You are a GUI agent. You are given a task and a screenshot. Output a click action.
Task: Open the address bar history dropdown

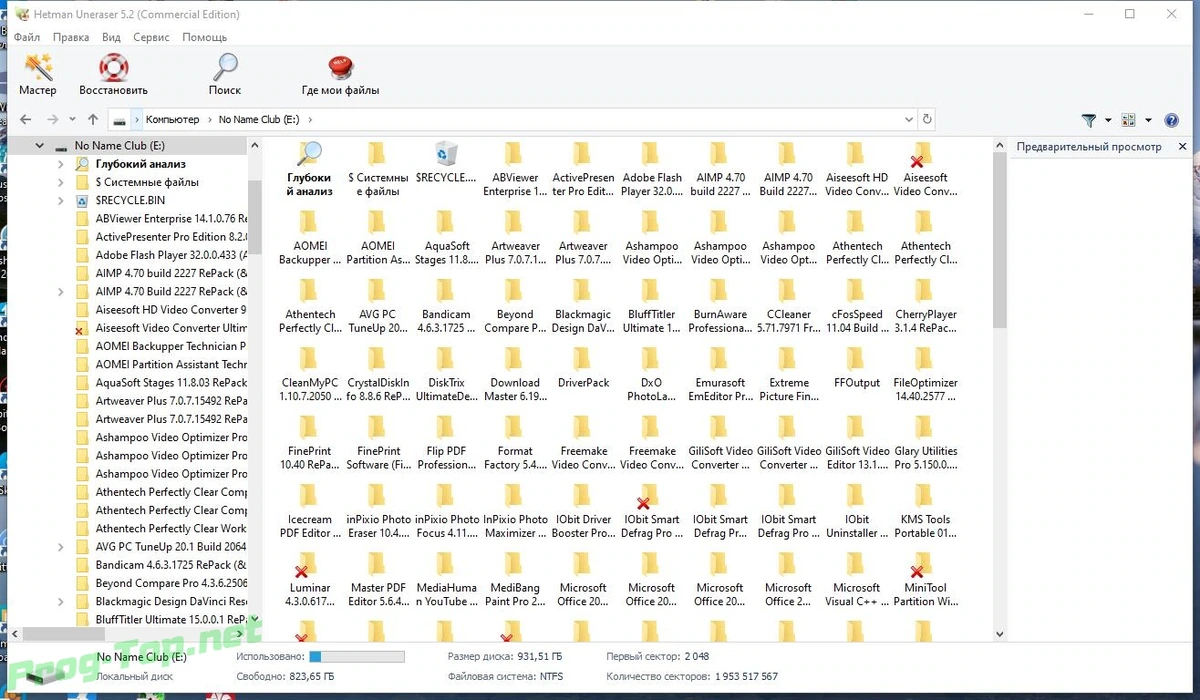[908, 119]
